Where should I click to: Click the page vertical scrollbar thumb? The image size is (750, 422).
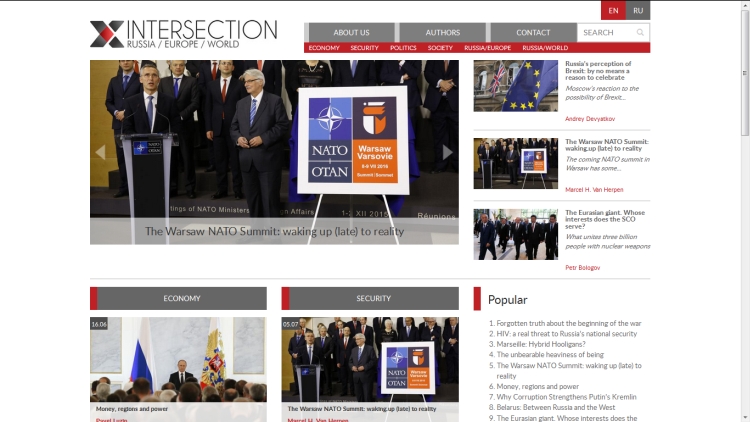click(x=745, y=73)
